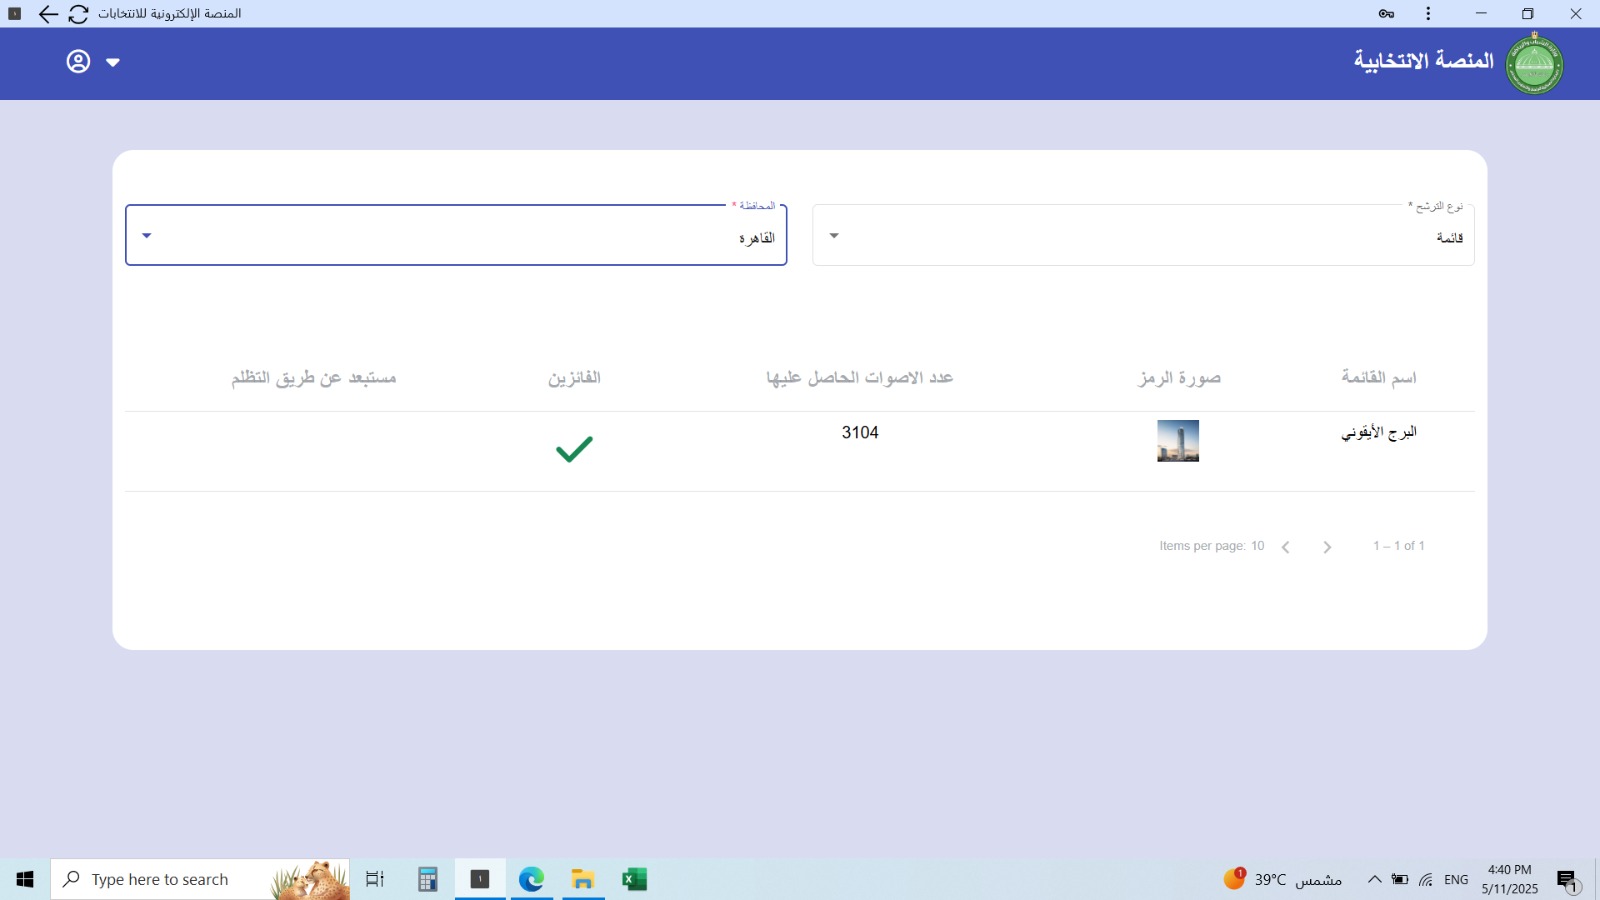The width and height of the screenshot is (1600, 900).
Task: Minimize the election platform window
Action: [1481, 14]
